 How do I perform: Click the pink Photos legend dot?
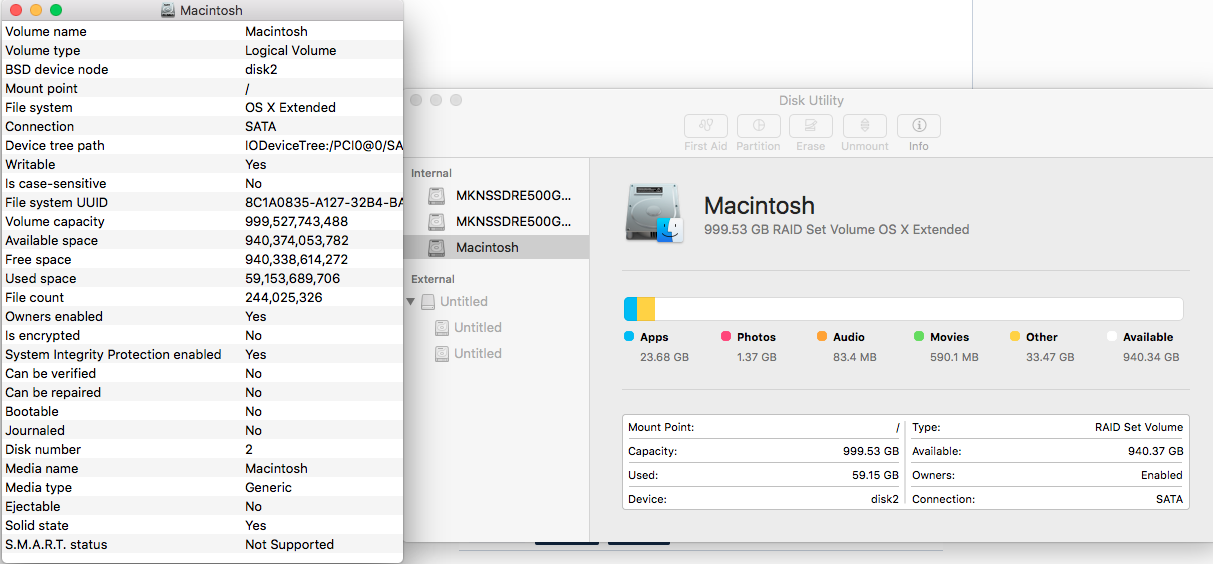[x=726, y=337]
